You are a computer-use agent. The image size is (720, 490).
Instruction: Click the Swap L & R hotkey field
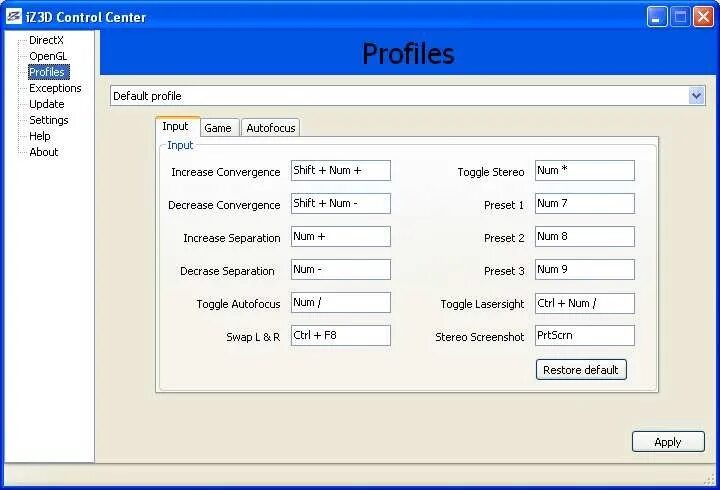(341, 336)
